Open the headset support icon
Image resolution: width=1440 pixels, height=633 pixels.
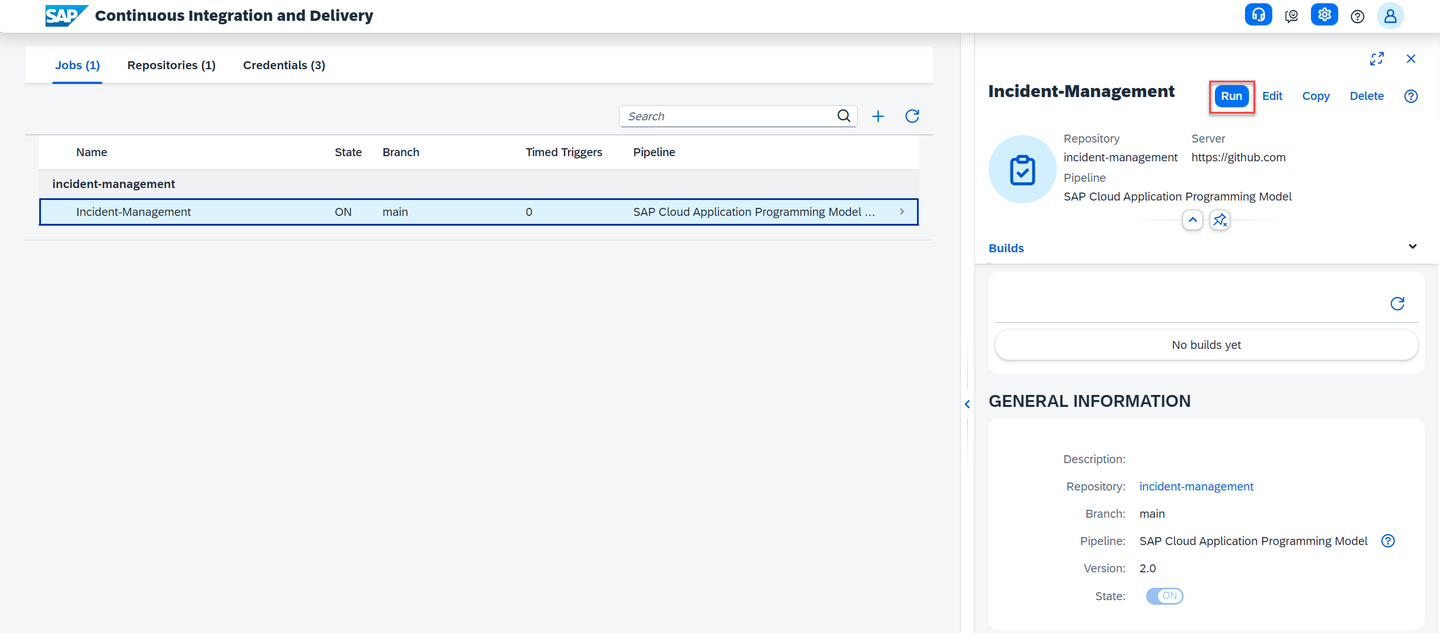(x=1258, y=15)
